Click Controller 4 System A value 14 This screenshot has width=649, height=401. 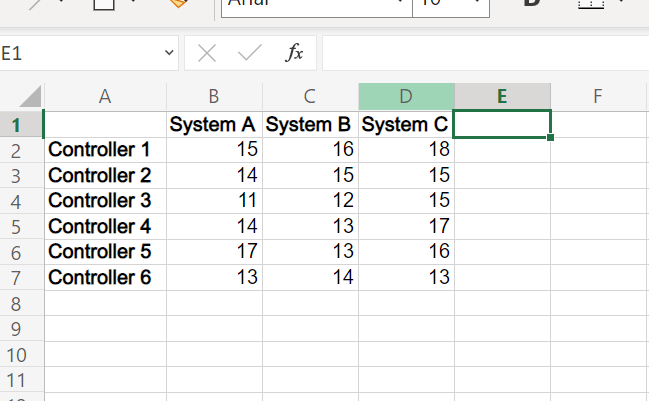coord(214,227)
